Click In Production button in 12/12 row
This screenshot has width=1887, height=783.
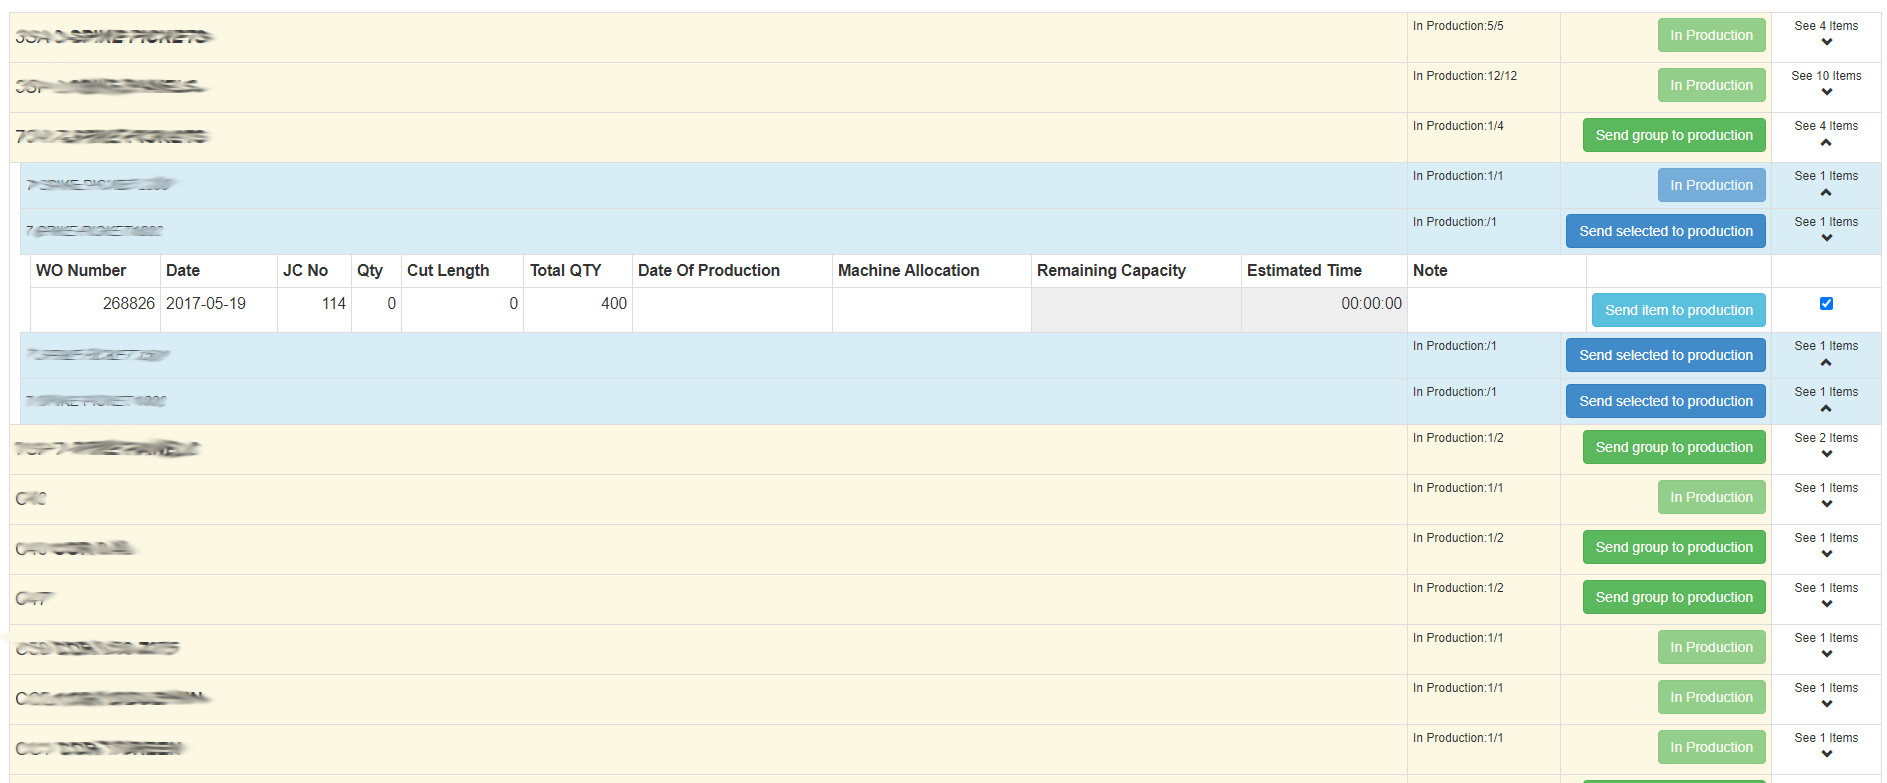[x=1711, y=86]
